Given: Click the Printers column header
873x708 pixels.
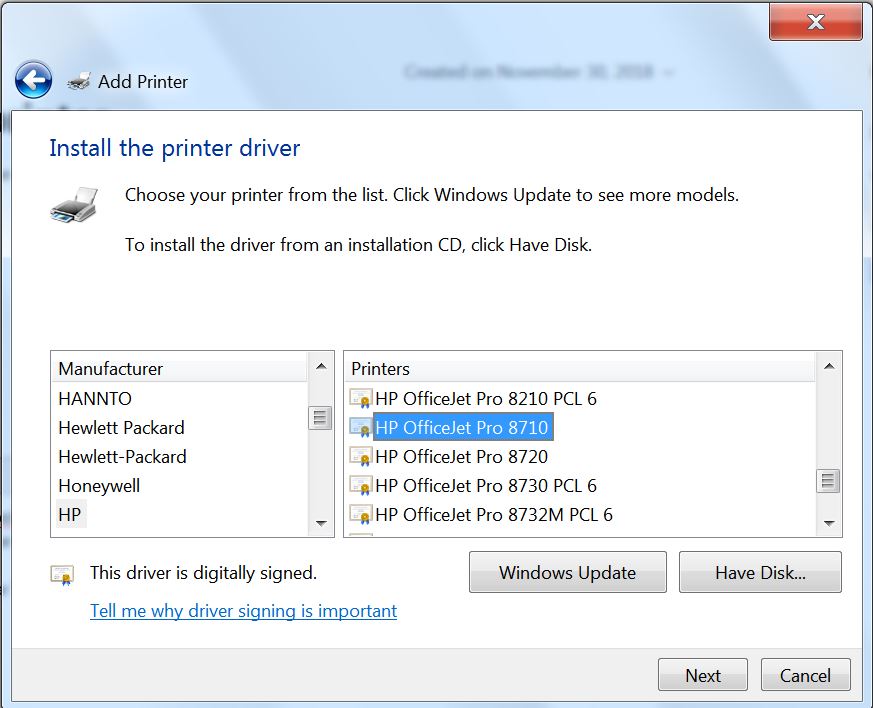Looking at the screenshot, I should pyautogui.click(x=580, y=368).
